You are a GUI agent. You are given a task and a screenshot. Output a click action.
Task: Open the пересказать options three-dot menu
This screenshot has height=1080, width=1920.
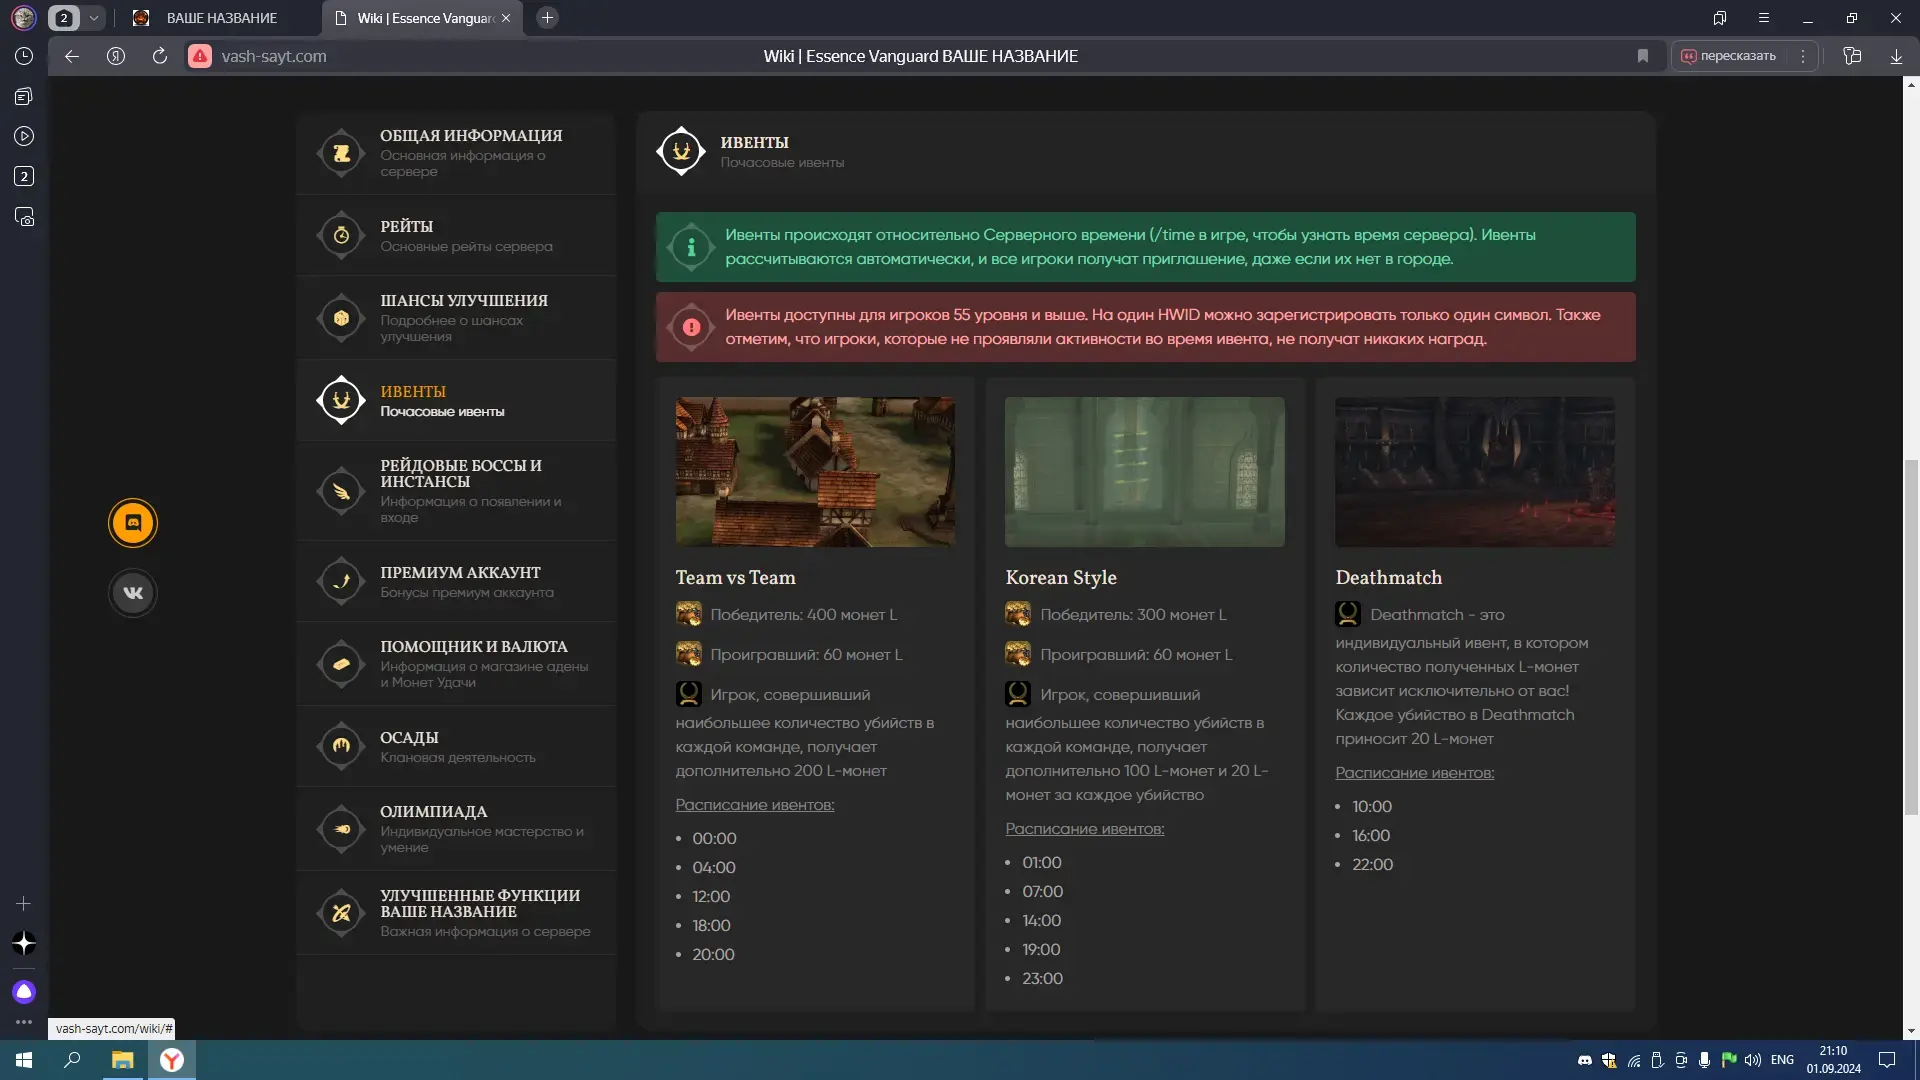pyautogui.click(x=1803, y=56)
